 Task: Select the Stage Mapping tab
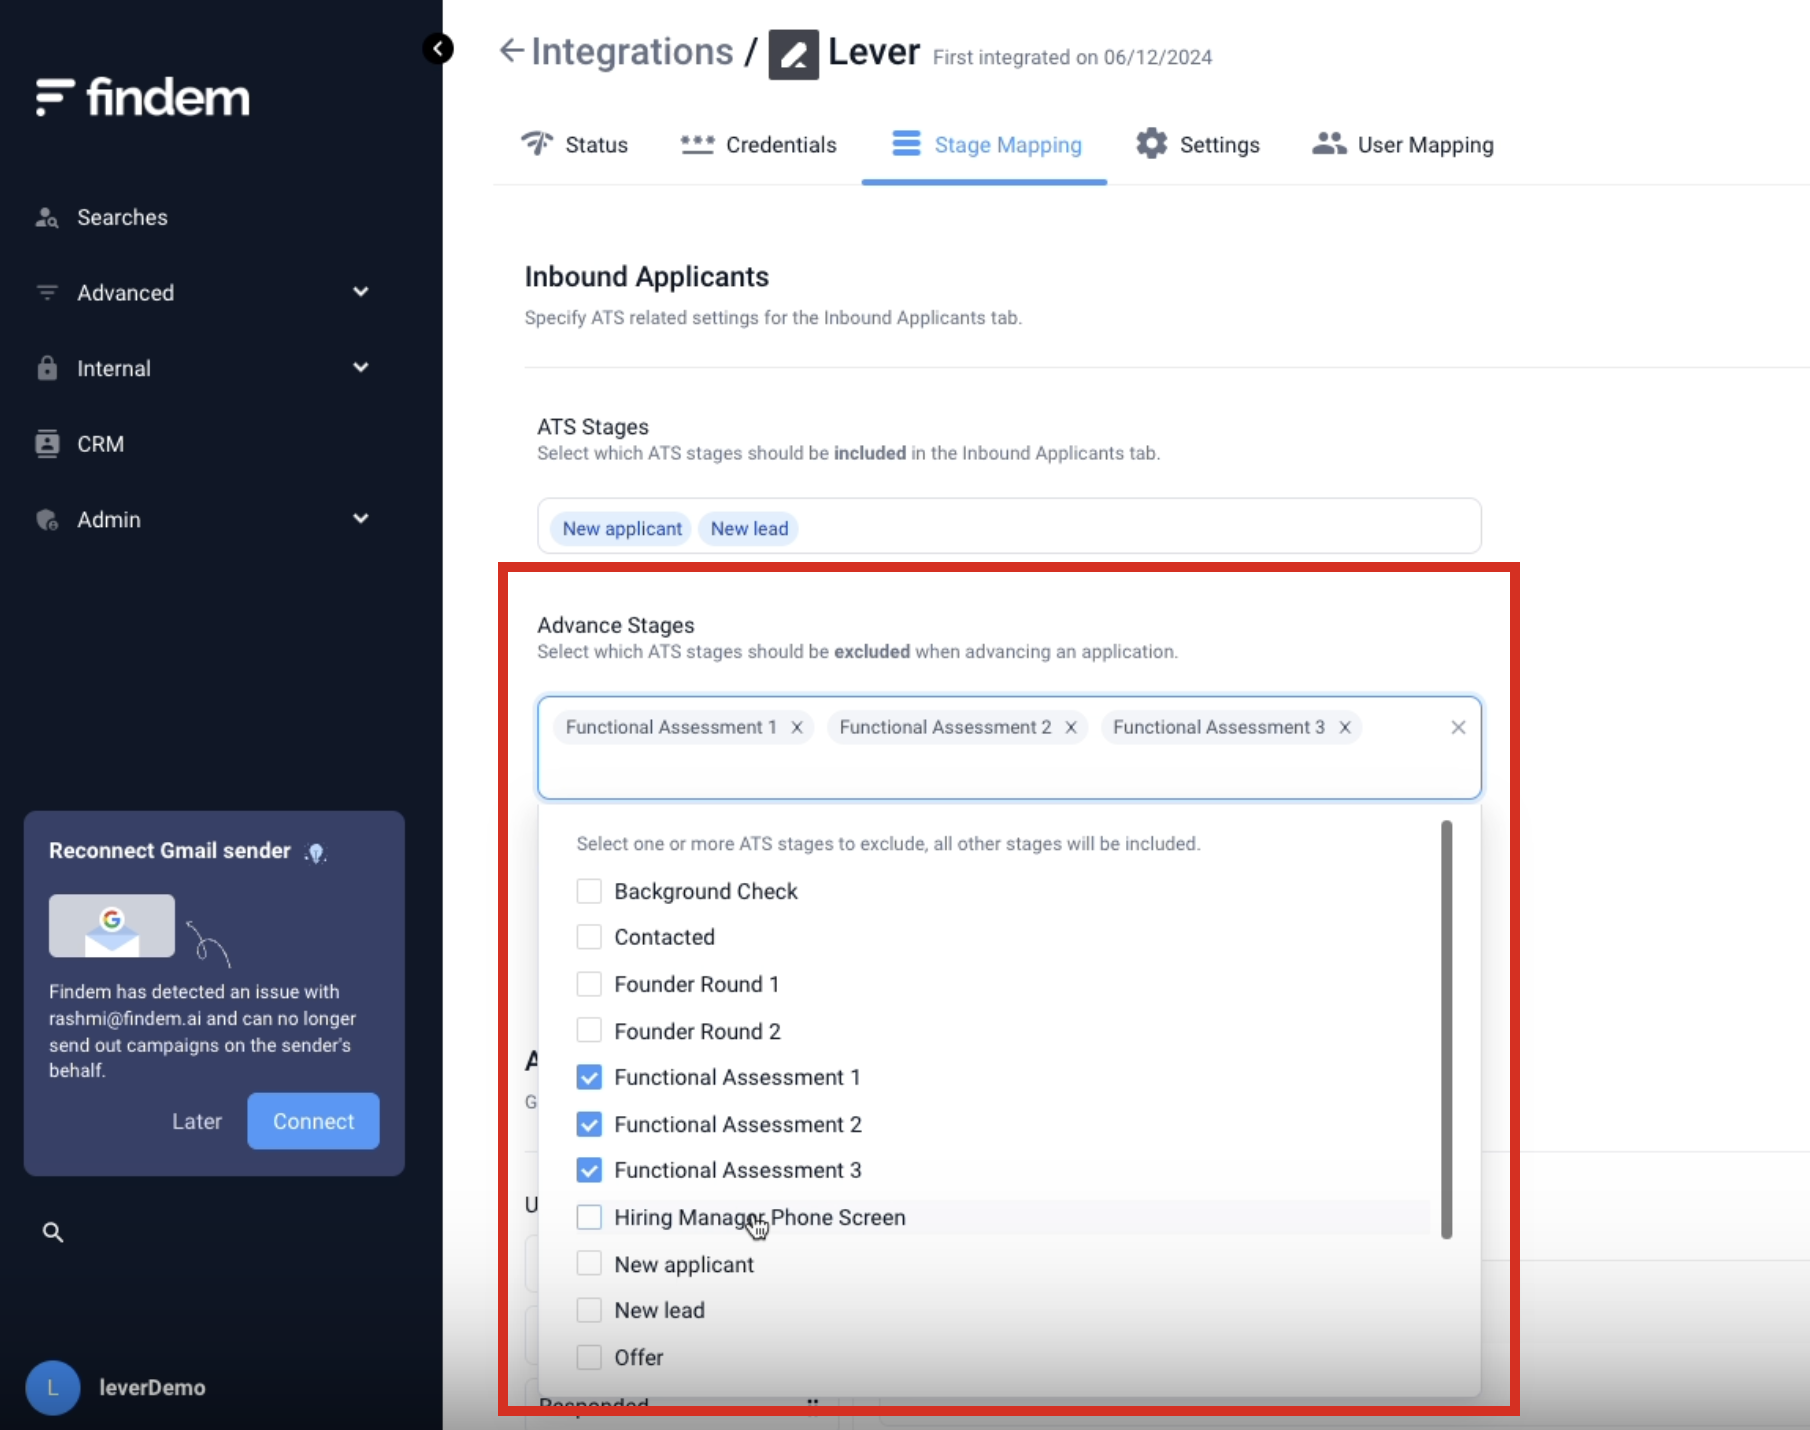point(985,145)
